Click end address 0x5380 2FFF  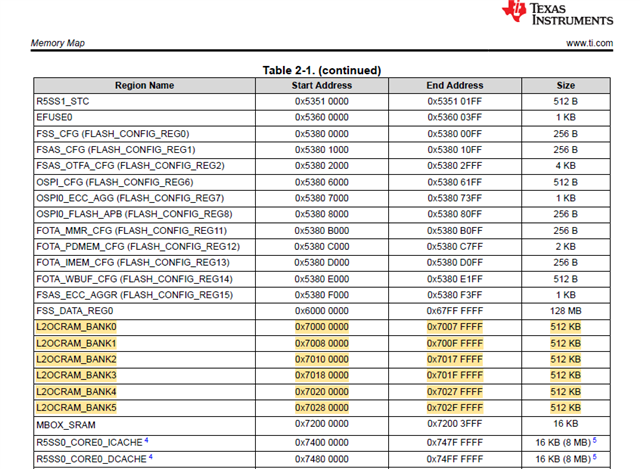[455, 165]
